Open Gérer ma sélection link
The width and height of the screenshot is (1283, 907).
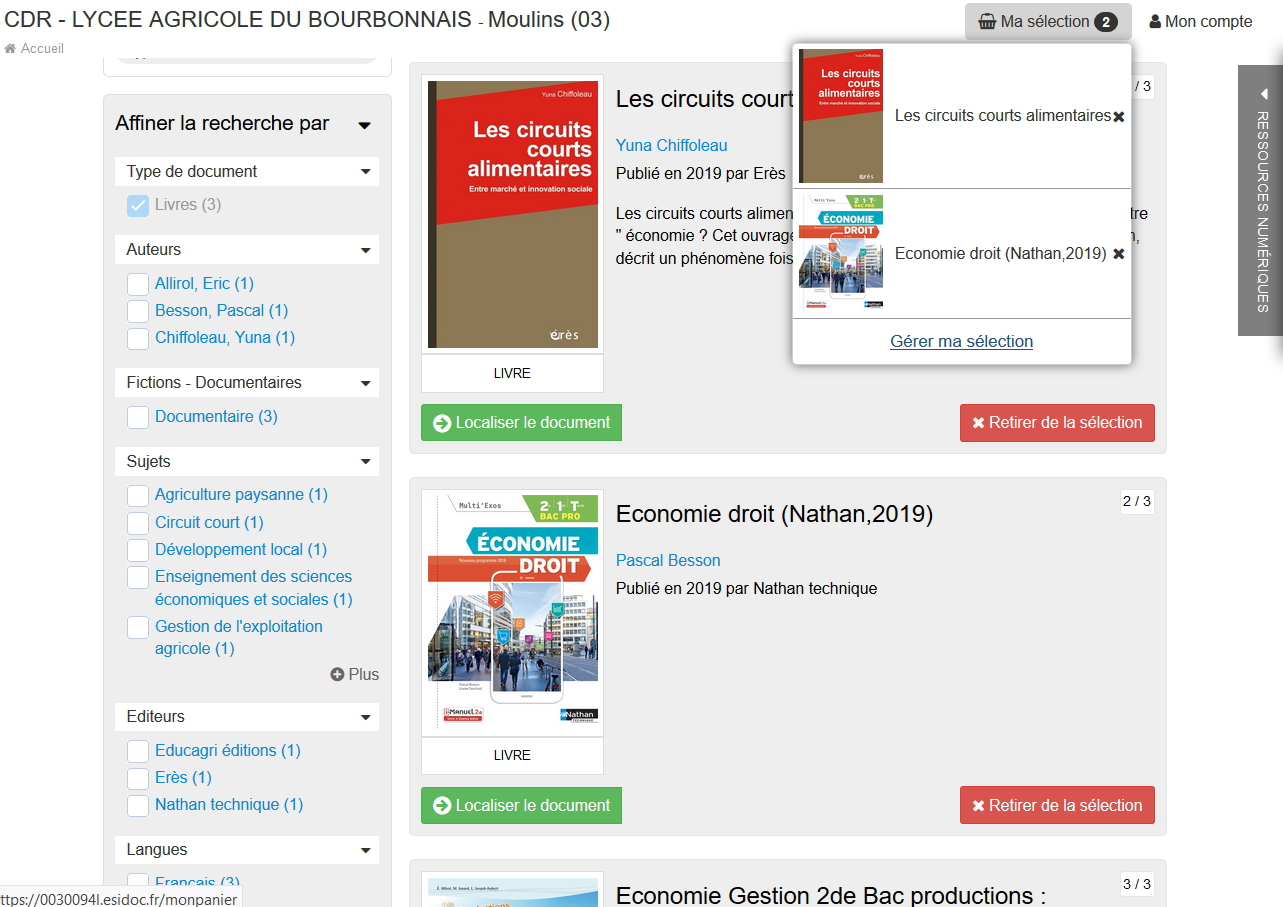(x=961, y=342)
